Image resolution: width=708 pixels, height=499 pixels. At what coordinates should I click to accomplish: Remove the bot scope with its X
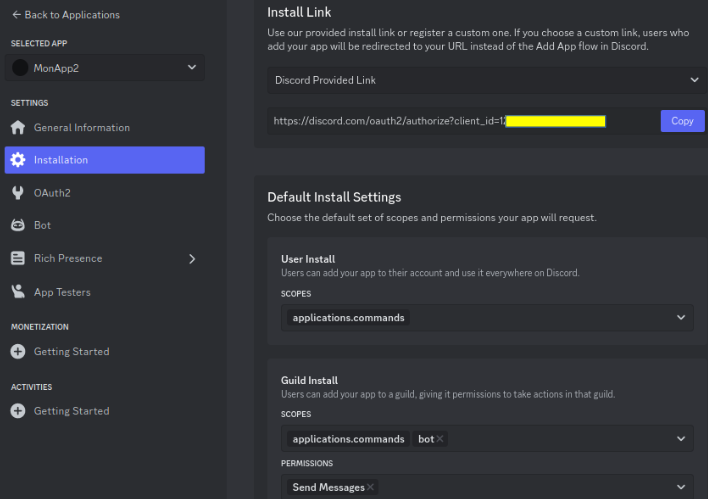coord(440,439)
